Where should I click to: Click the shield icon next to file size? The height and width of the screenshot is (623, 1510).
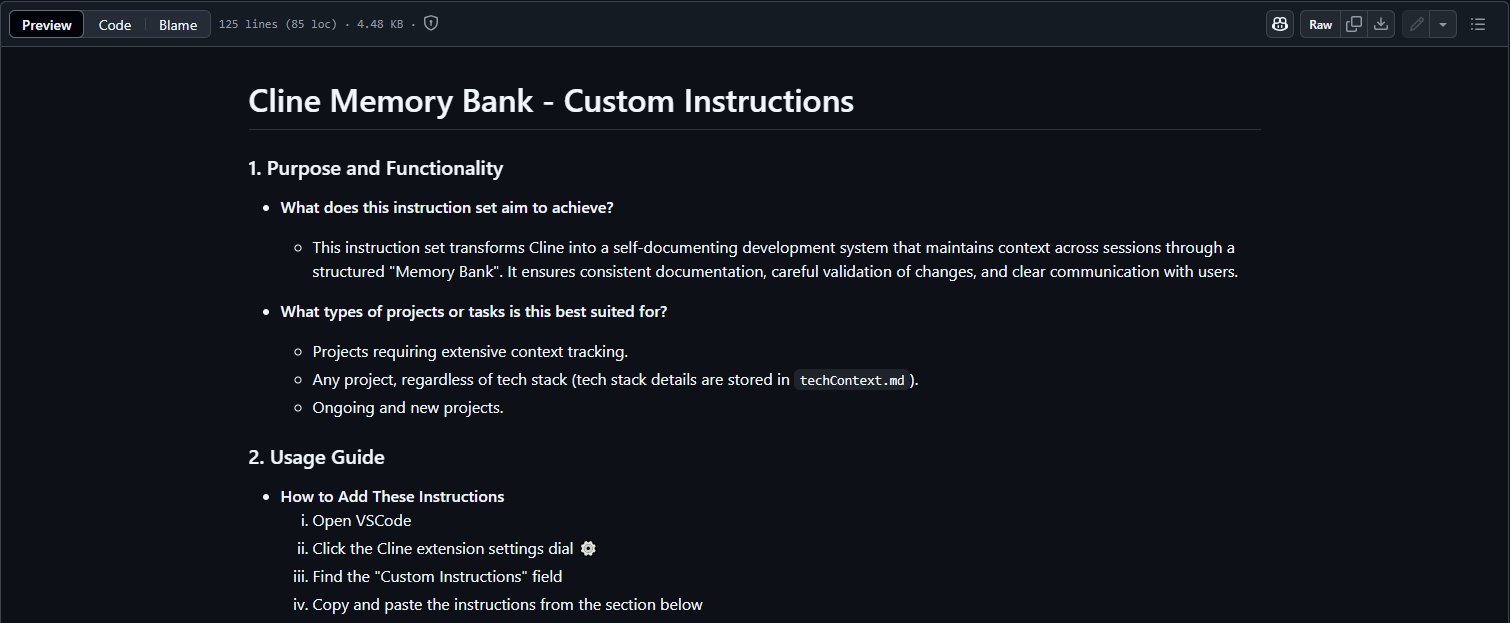point(431,24)
